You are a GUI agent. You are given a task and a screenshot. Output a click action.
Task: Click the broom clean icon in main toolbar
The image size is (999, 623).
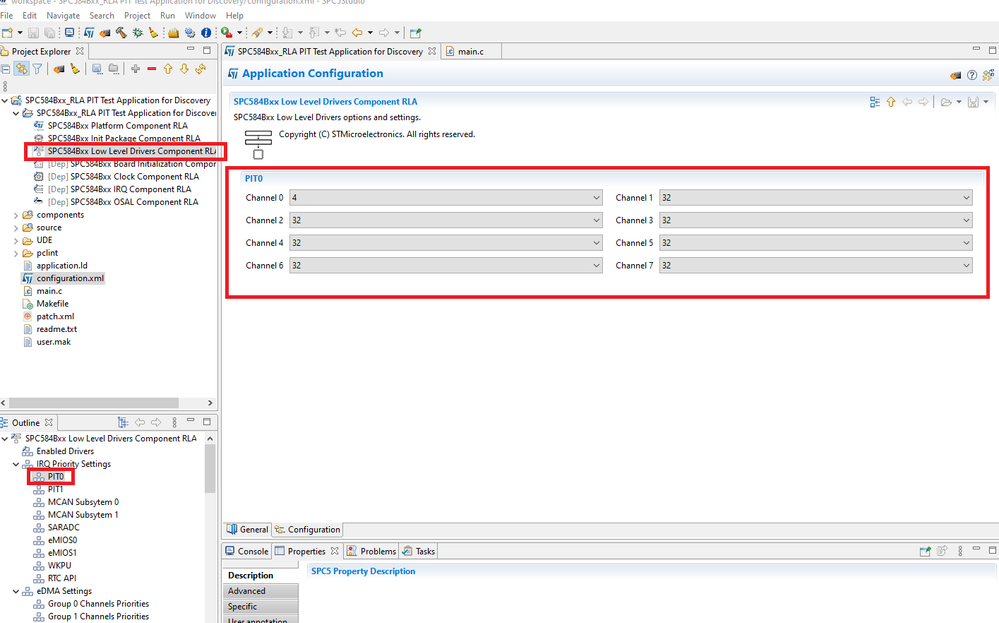[153, 32]
